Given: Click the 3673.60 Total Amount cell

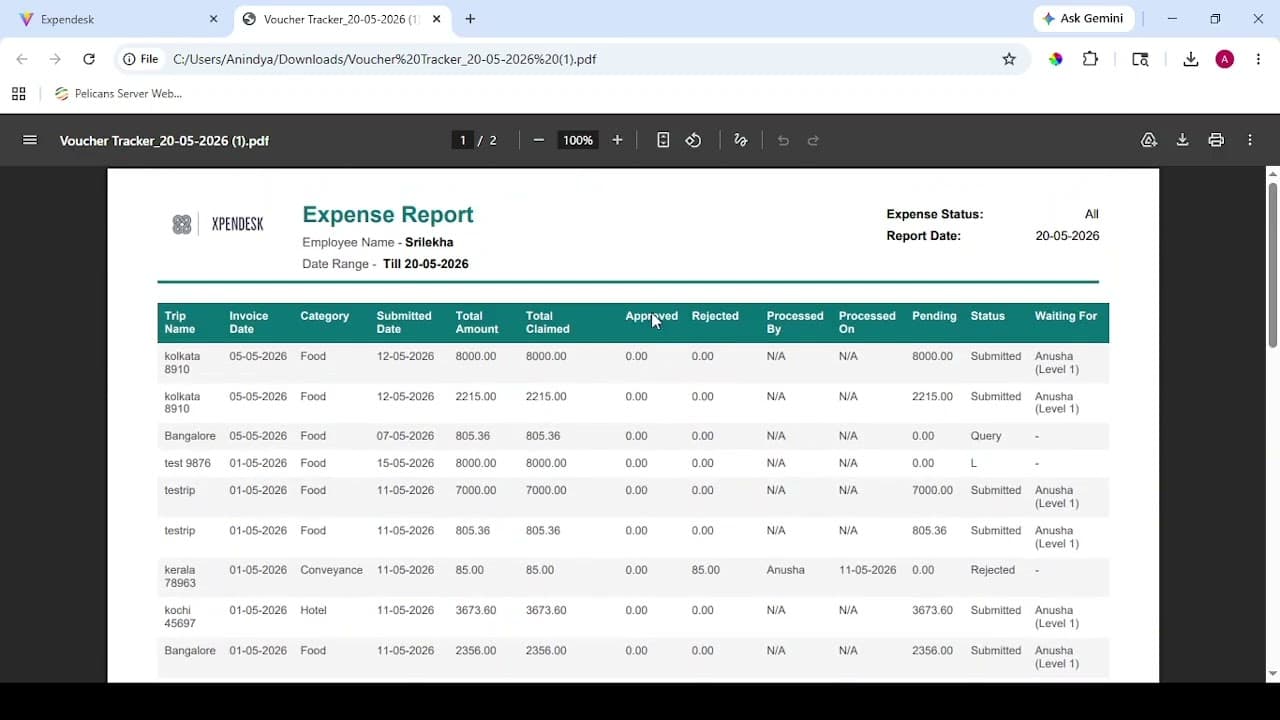Looking at the screenshot, I should (x=476, y=610).
